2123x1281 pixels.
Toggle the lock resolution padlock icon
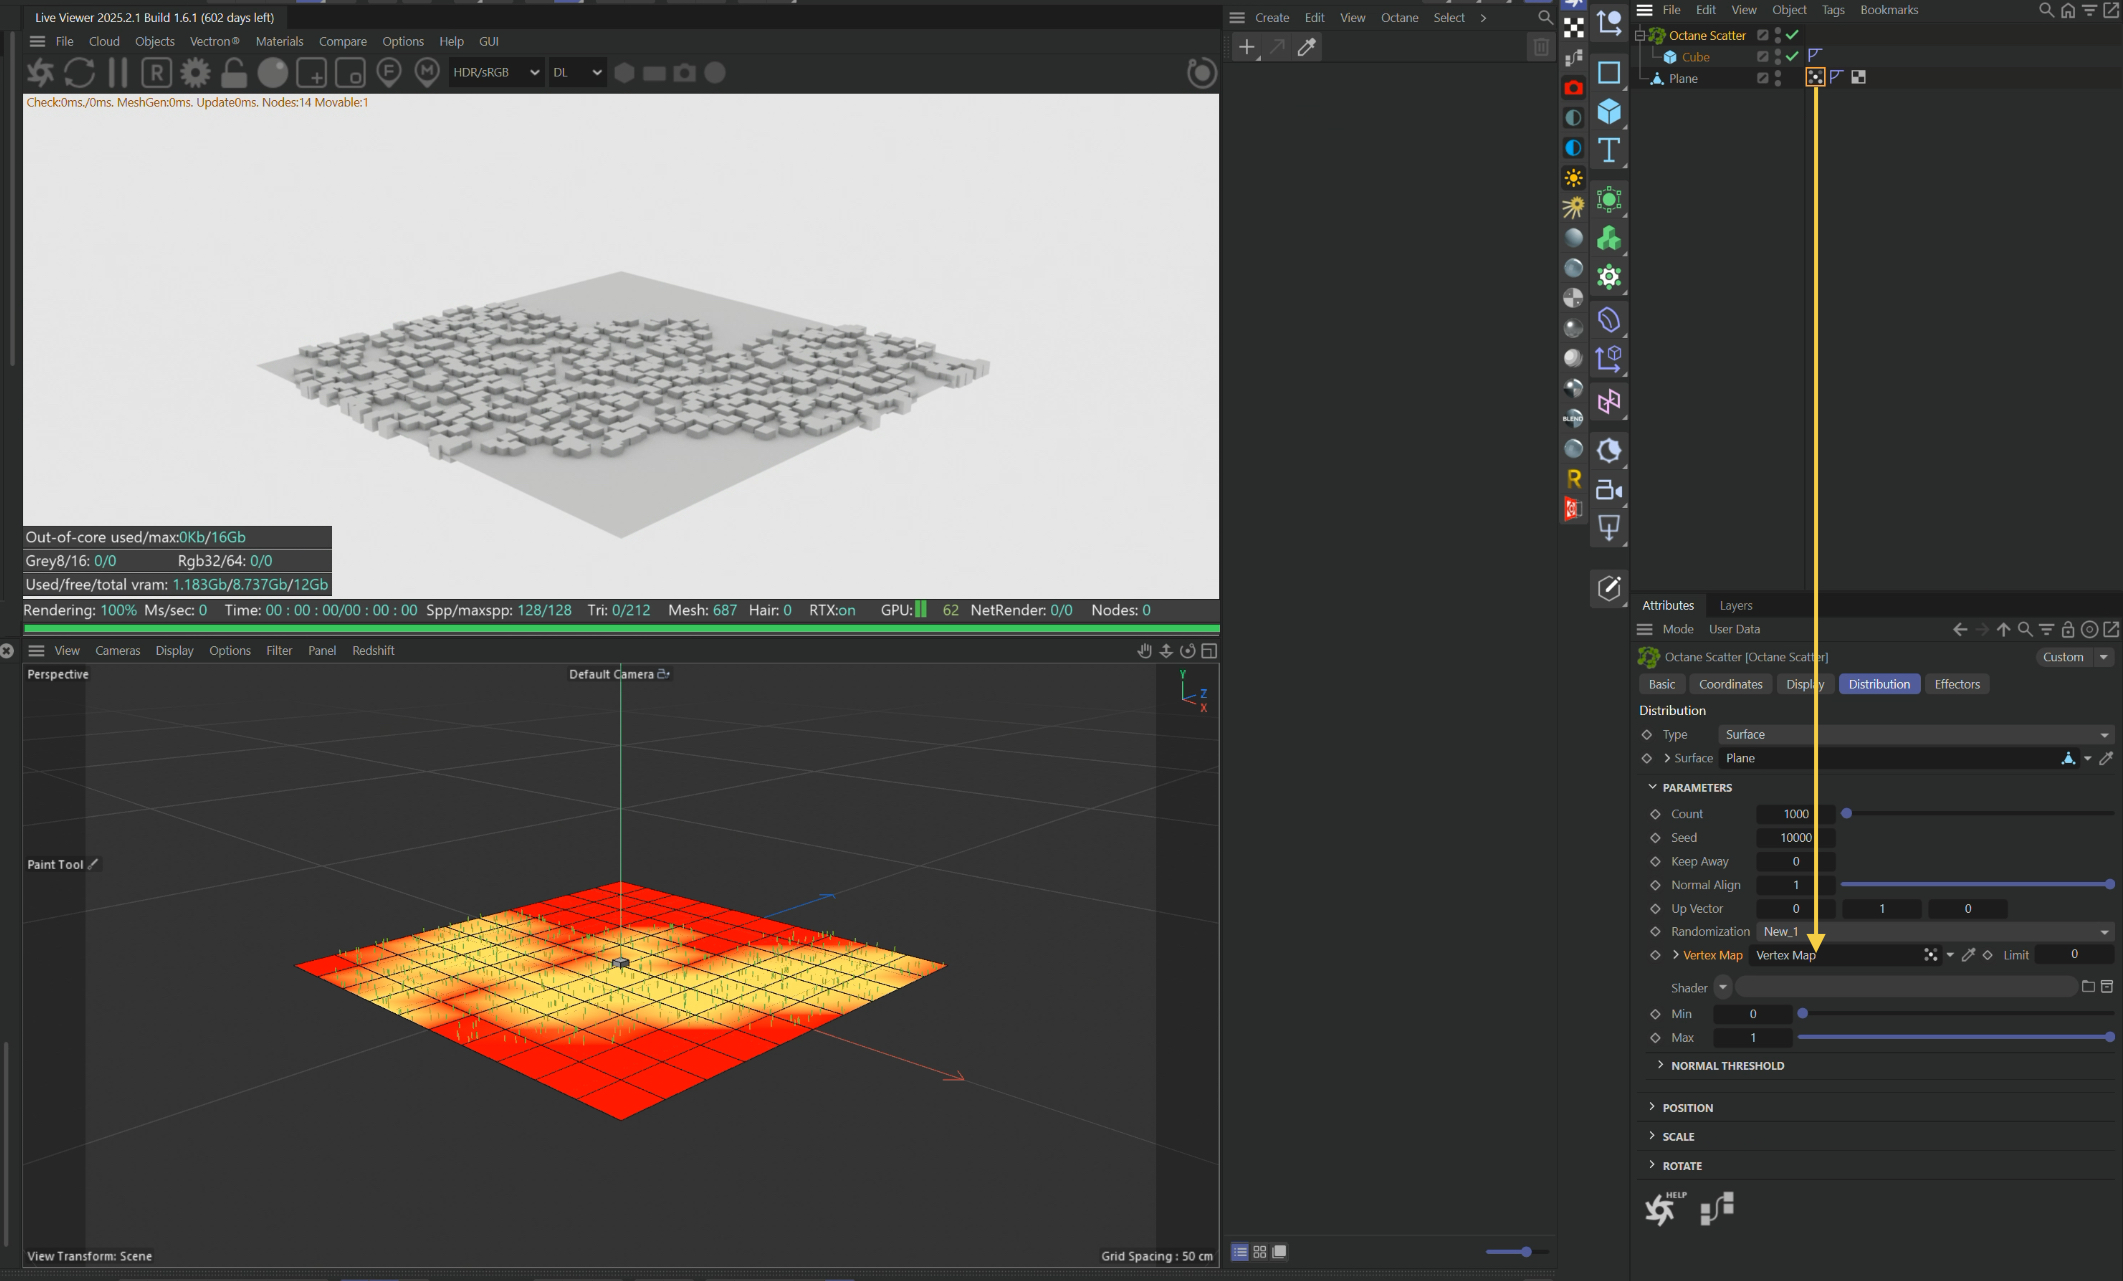tap(234, 73)
